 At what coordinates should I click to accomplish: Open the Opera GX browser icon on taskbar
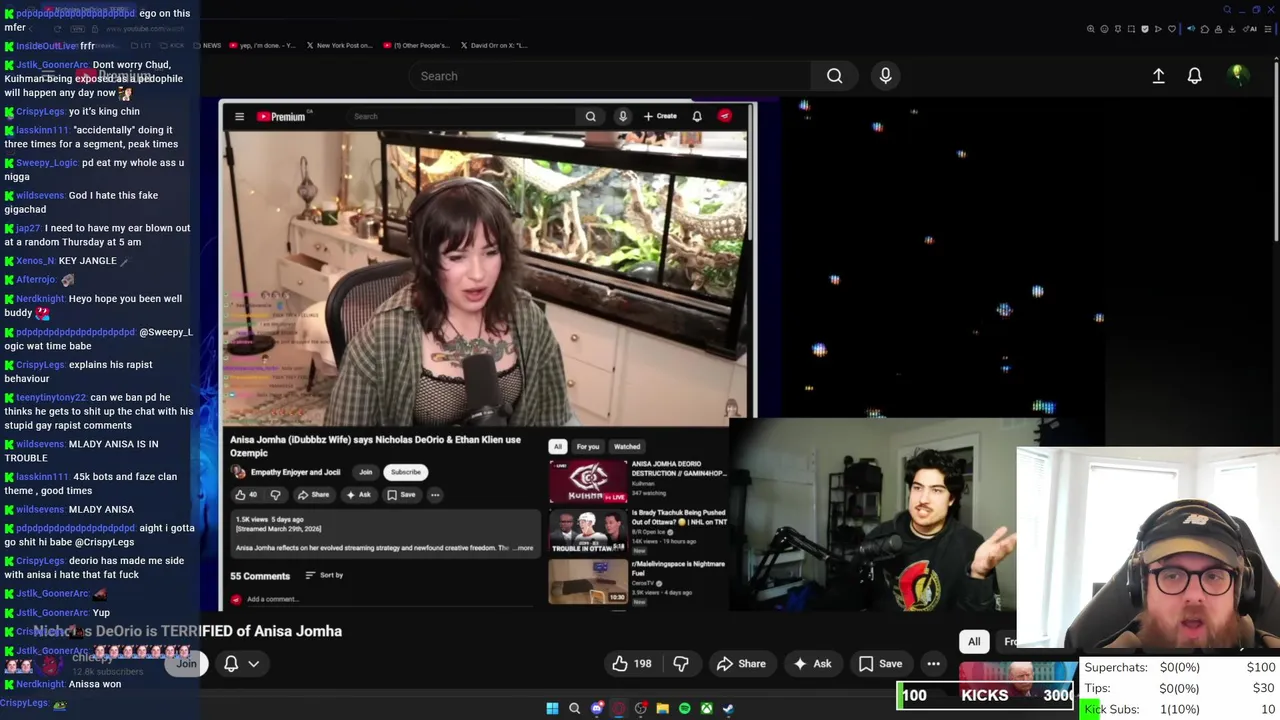(x=618, y=708)
